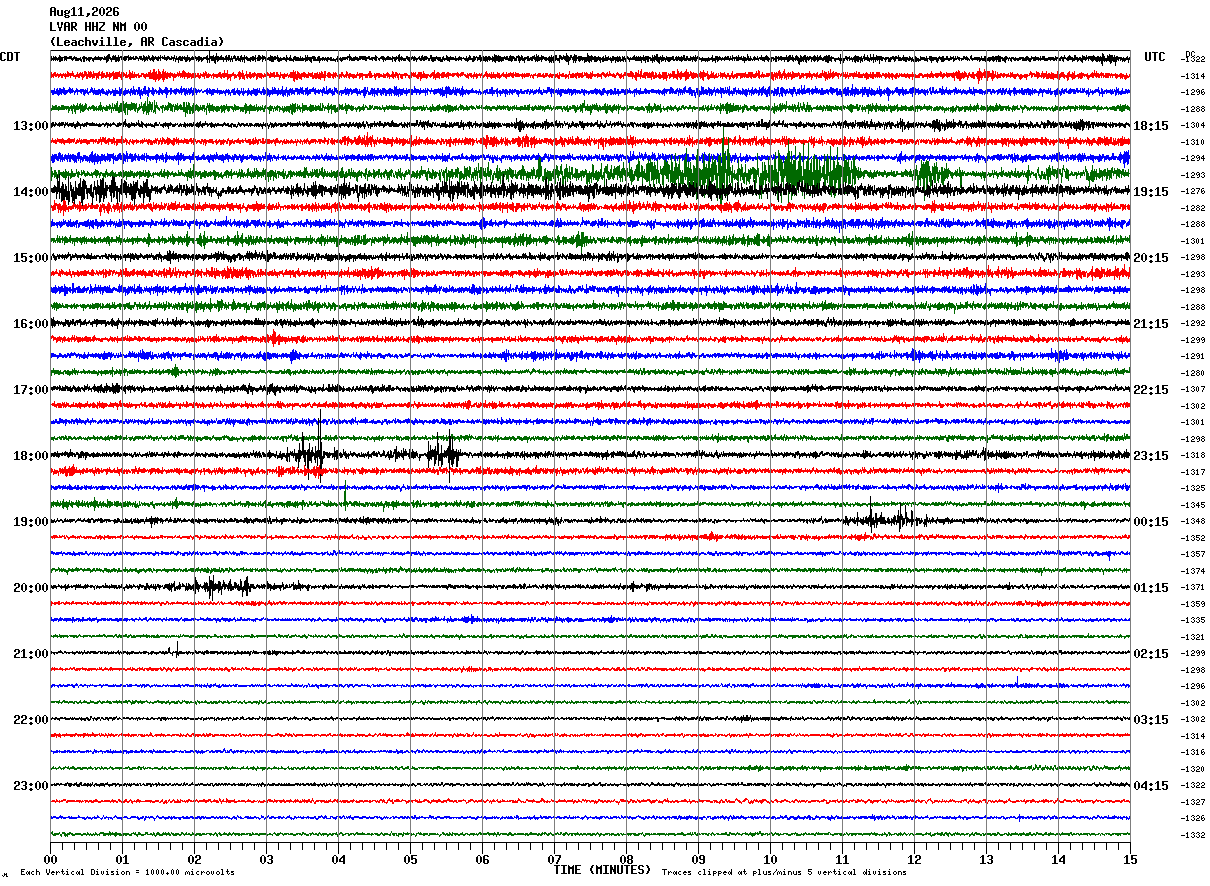Click the "15:00" CDT time label
This screenshot has height=886, width=1210.
[30, 258]
